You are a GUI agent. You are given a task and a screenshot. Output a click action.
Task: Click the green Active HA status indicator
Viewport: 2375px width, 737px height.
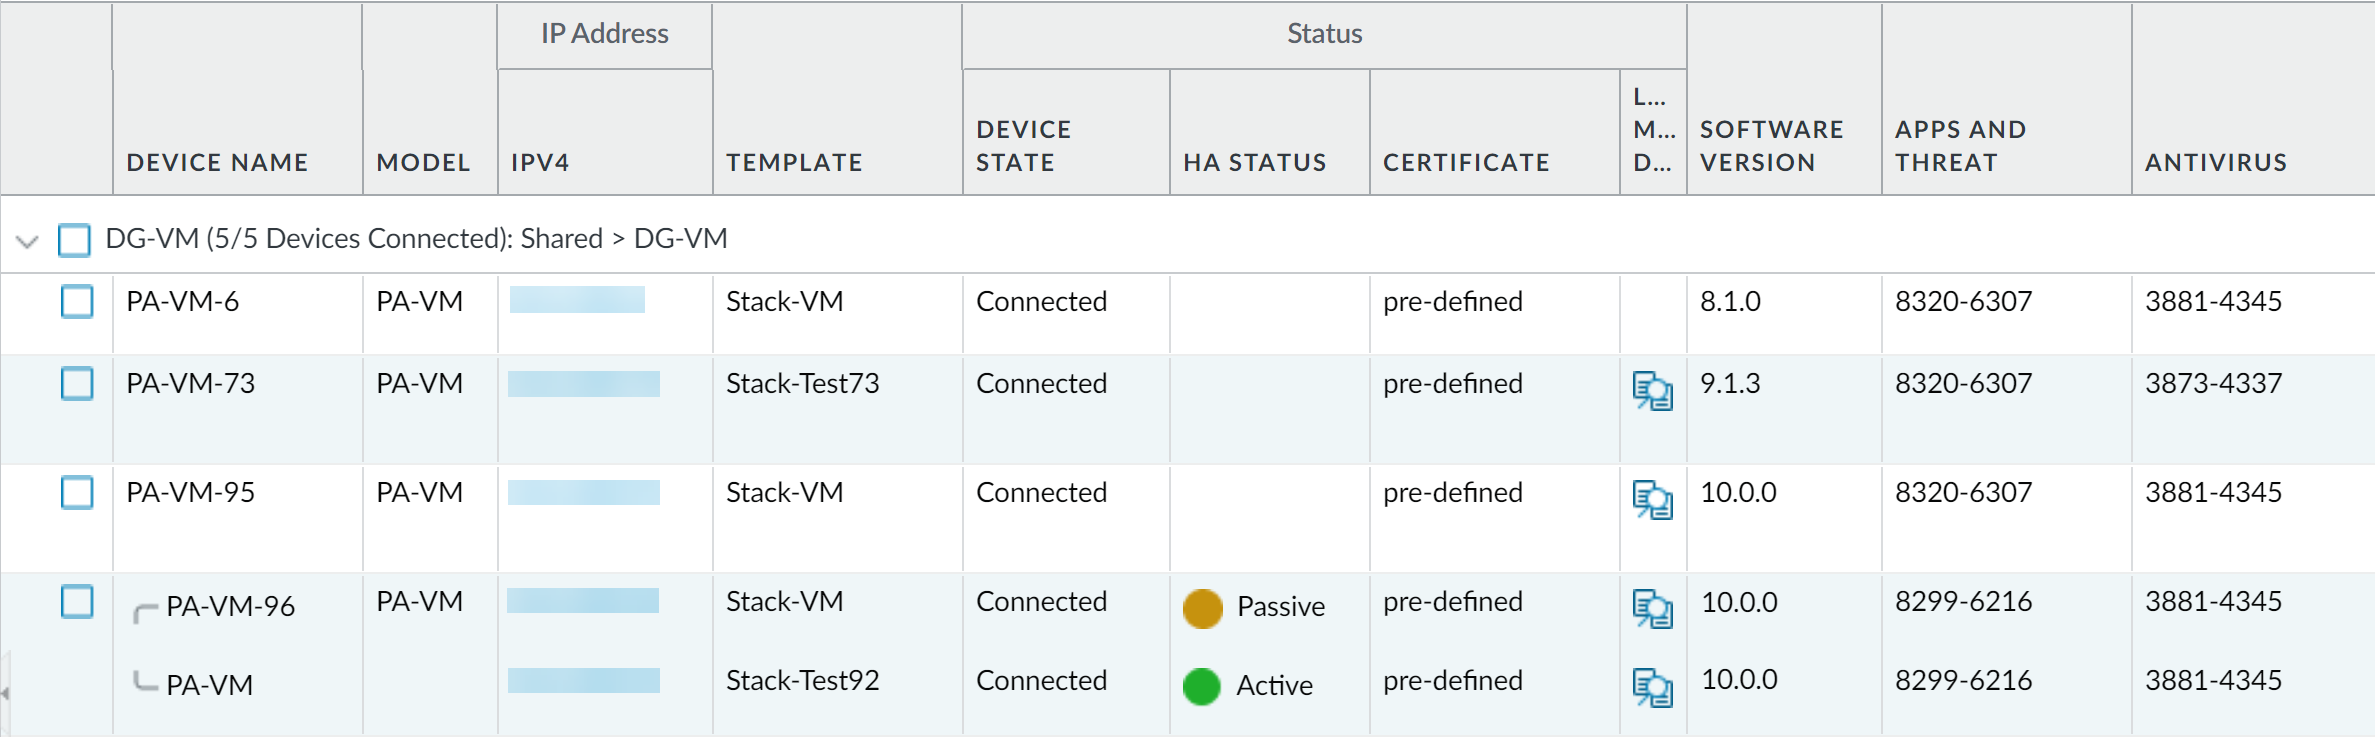[1201, 686]
